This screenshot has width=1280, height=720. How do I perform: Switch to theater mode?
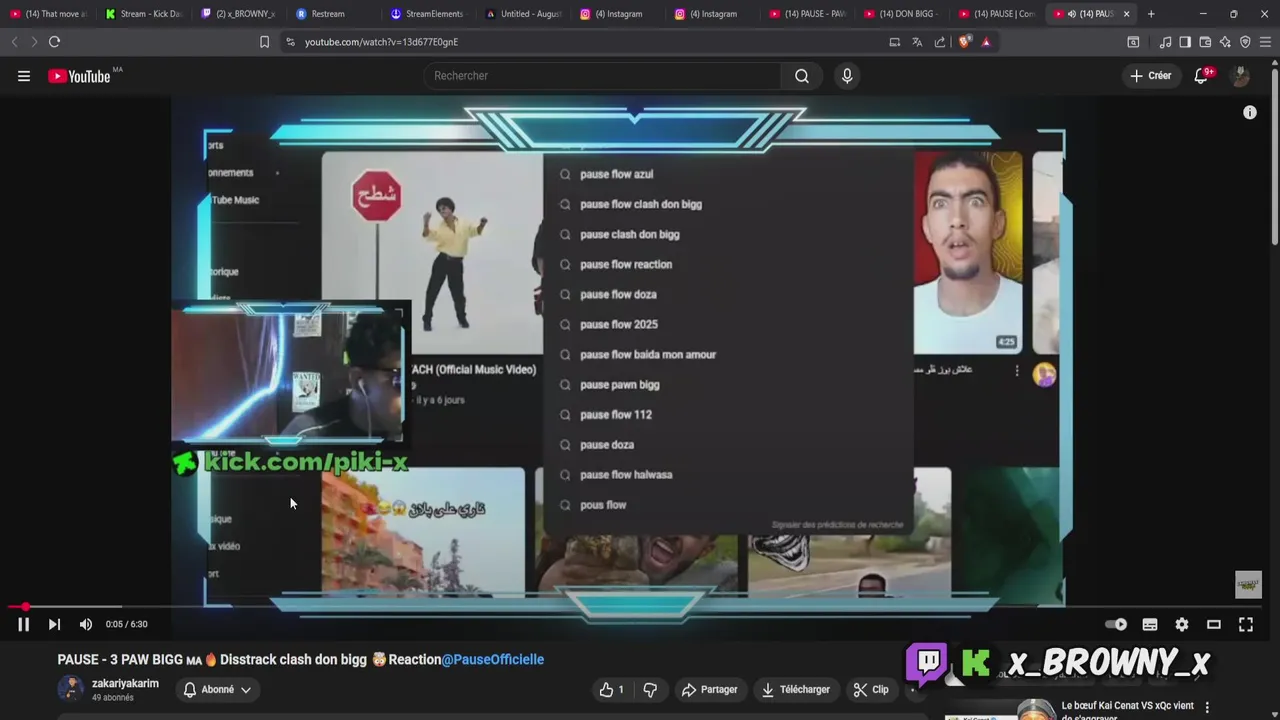[x=1214, y=624]
